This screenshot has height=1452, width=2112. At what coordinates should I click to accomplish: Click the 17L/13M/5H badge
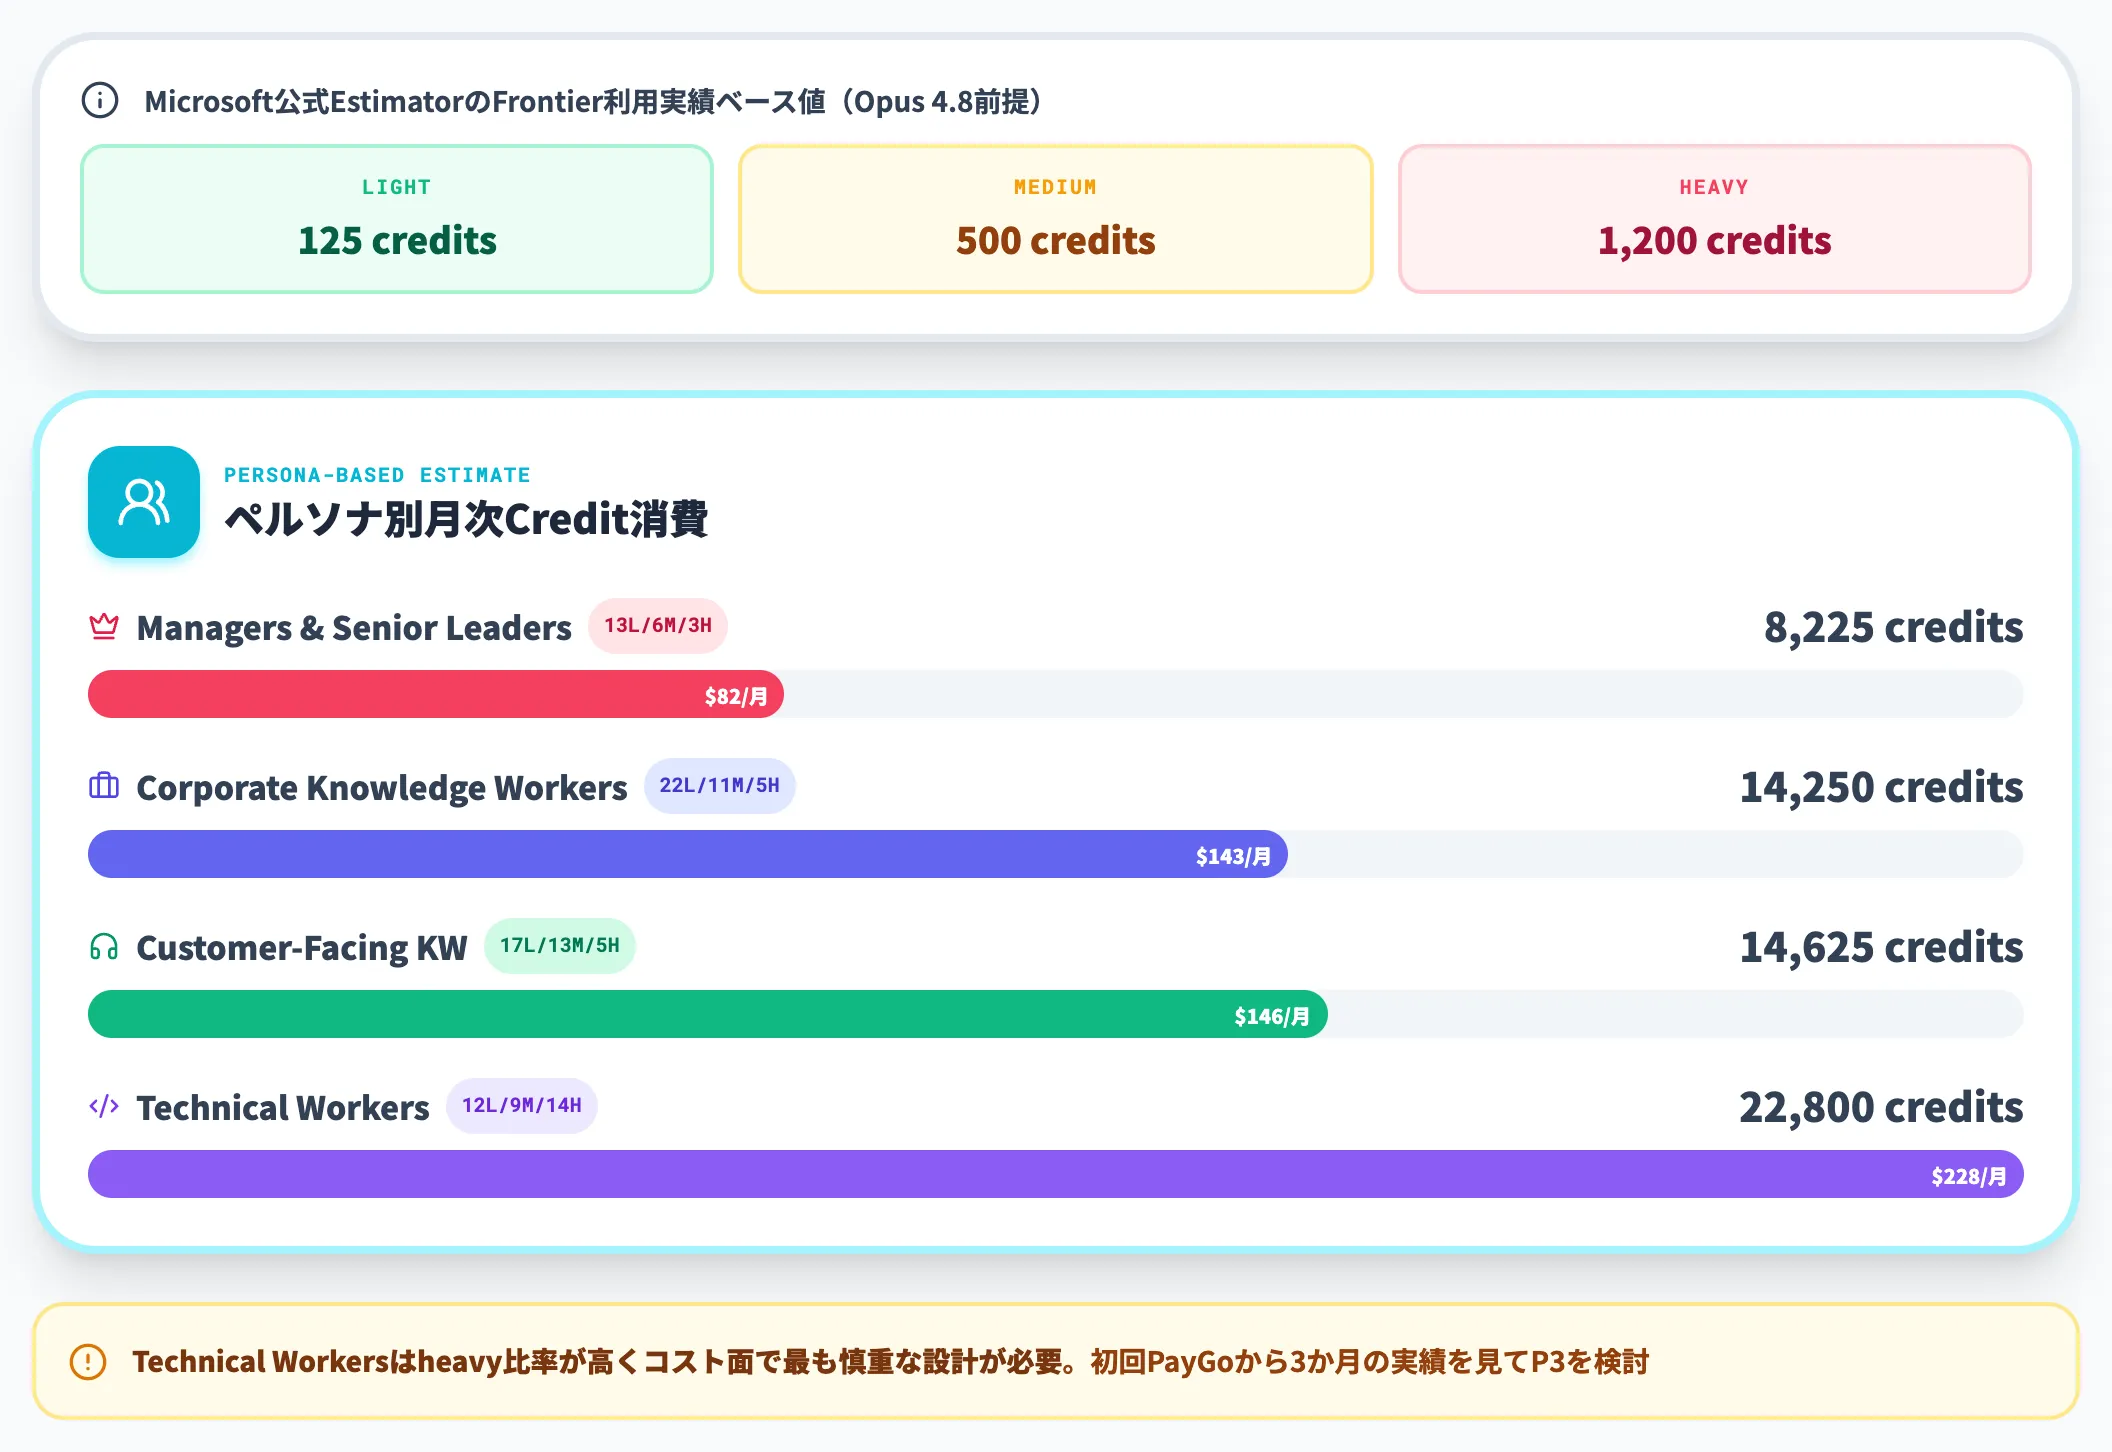[x=560, y=946]
